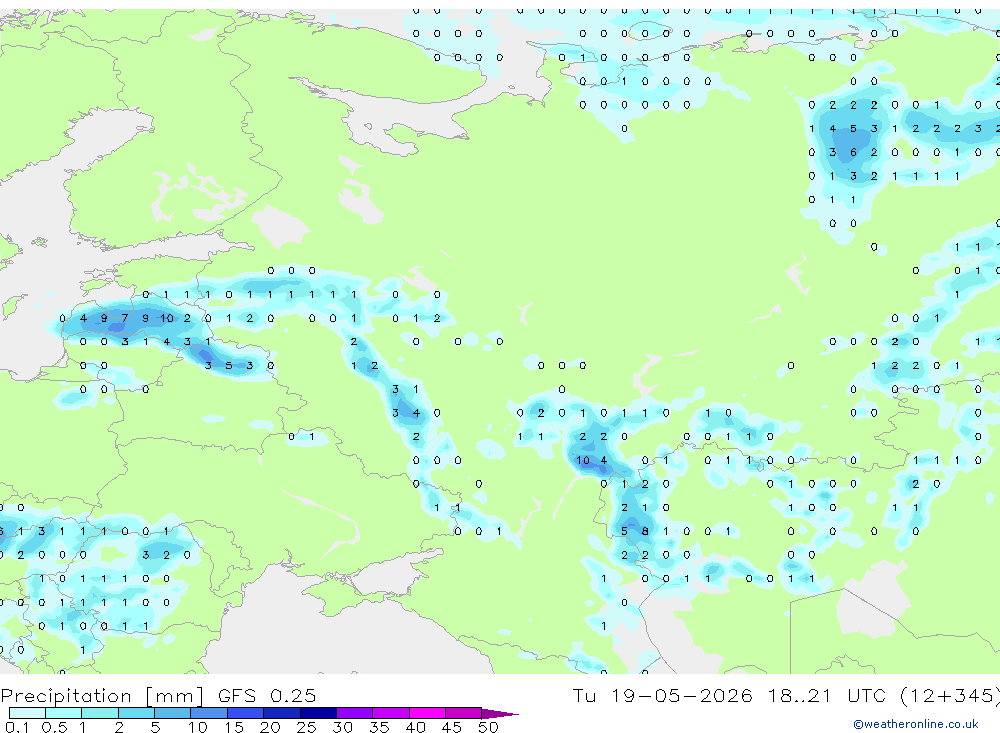The image size is (1000, 733).
Task: Open the weatheronline.co.uk copyright link
Action: tap(915, 724)
